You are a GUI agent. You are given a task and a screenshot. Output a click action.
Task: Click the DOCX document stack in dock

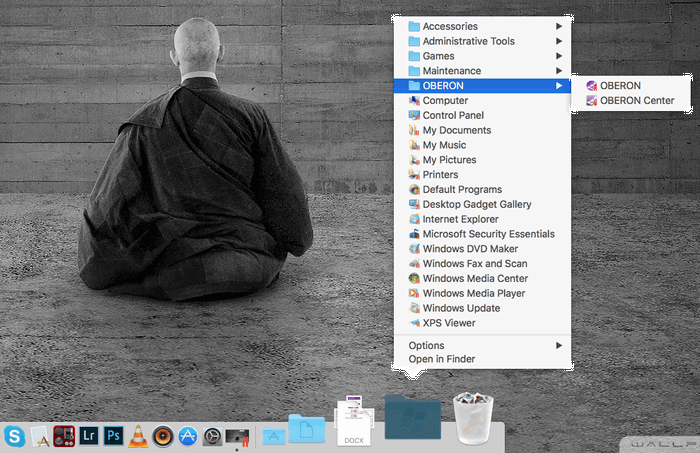[354, 420]
